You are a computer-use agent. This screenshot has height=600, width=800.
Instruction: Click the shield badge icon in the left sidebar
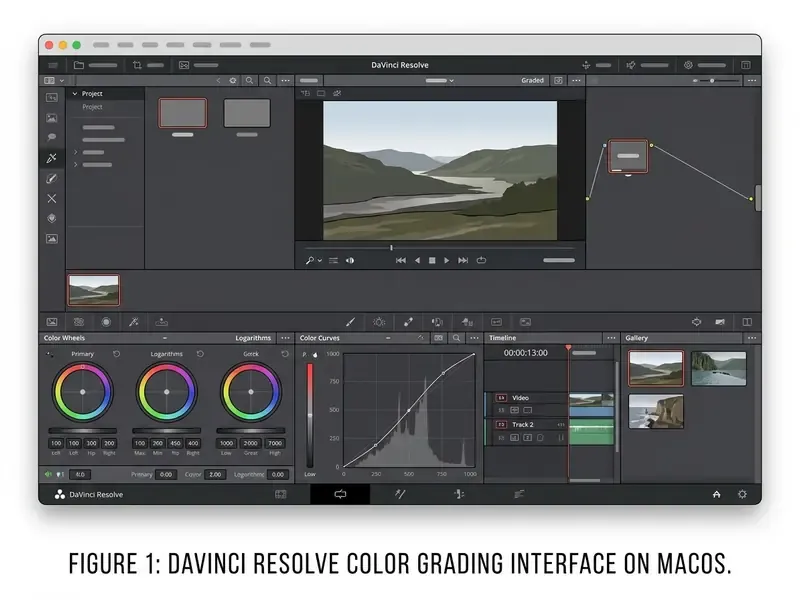(52, 218)
